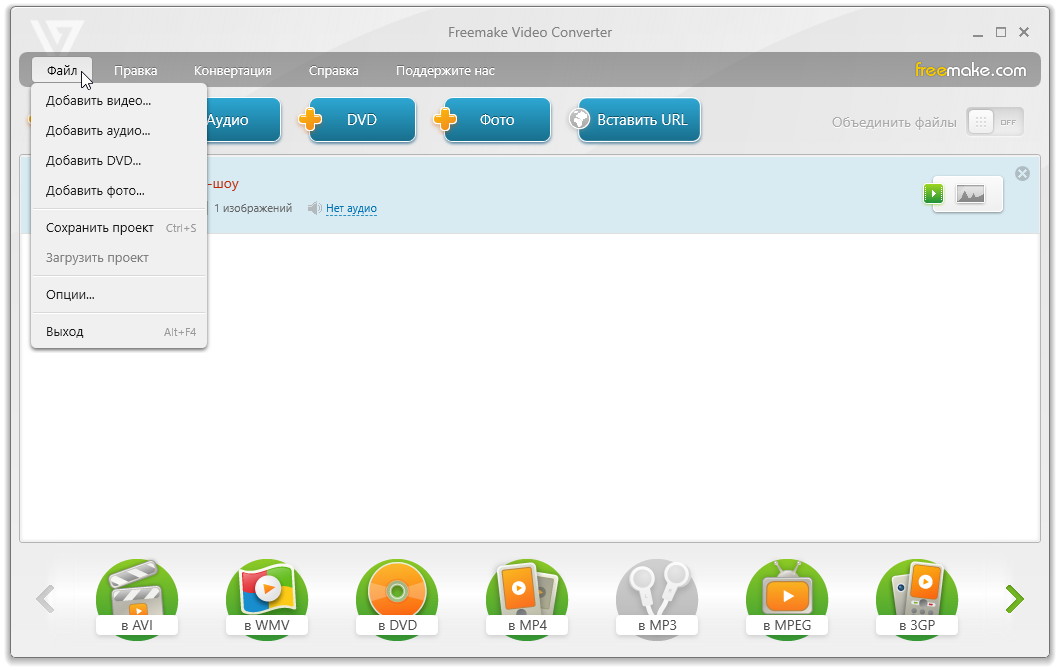
Task: Toggle the Объединить файлы switch
Action: 994,122
